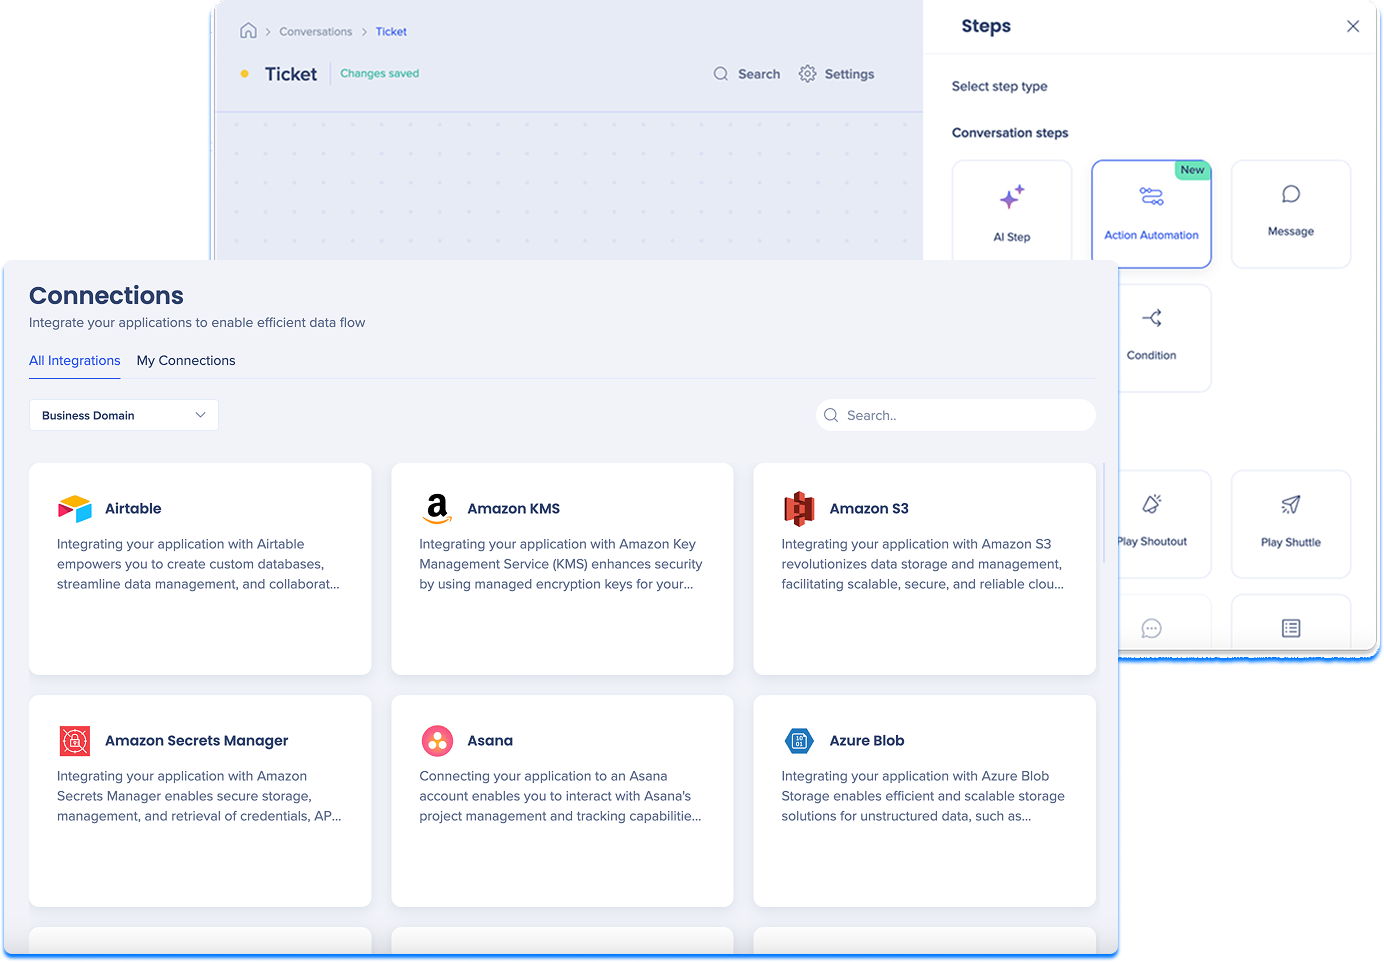Choose the Action Automation step icon
The height and width of the screenshot is (962, 1384).
[x=1152, y=196]
